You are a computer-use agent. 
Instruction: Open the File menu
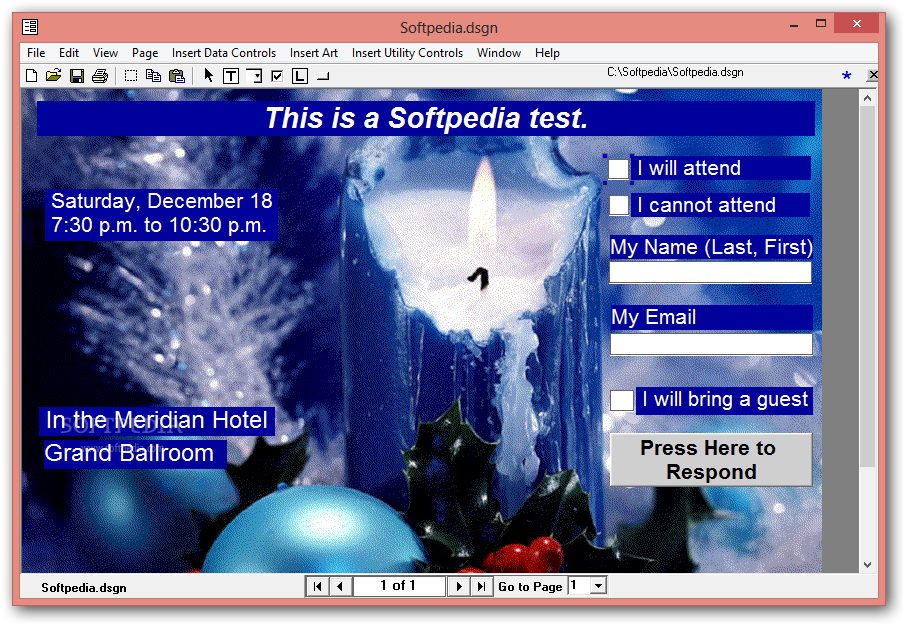pos(36,53)
